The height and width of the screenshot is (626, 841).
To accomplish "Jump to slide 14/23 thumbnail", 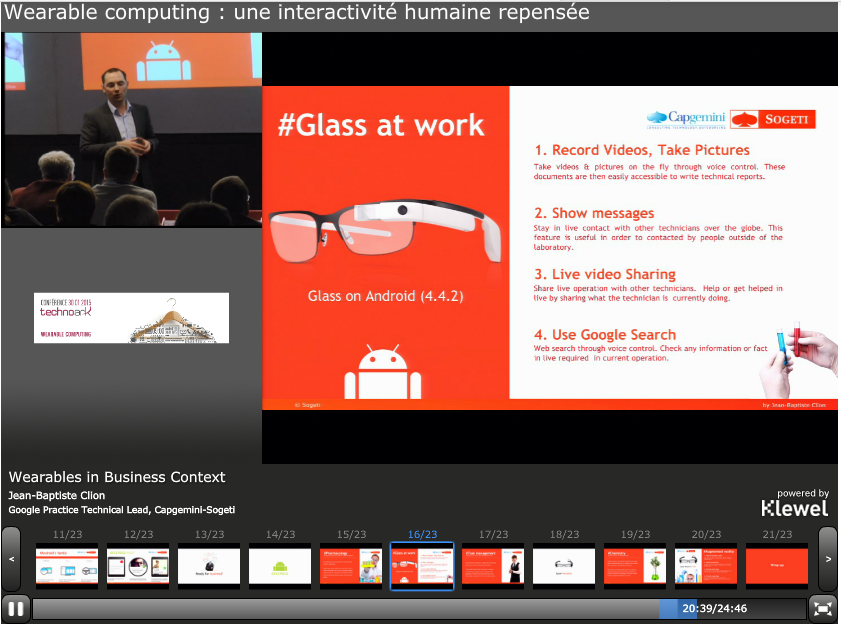I will pyautogui.click(x=280, y=566).
